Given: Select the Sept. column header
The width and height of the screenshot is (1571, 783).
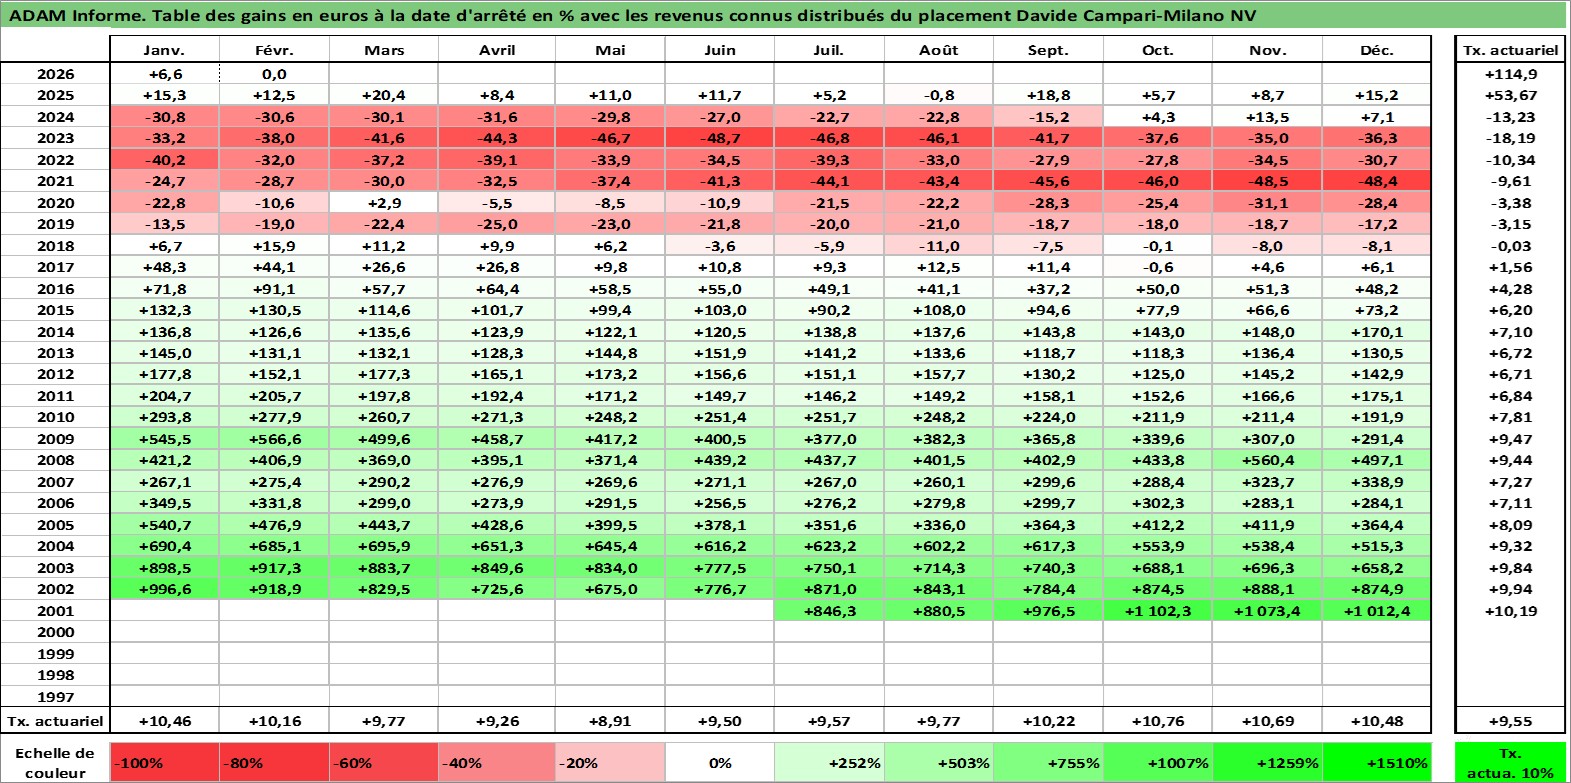Looking at the screenshot, I should 1048,50.
